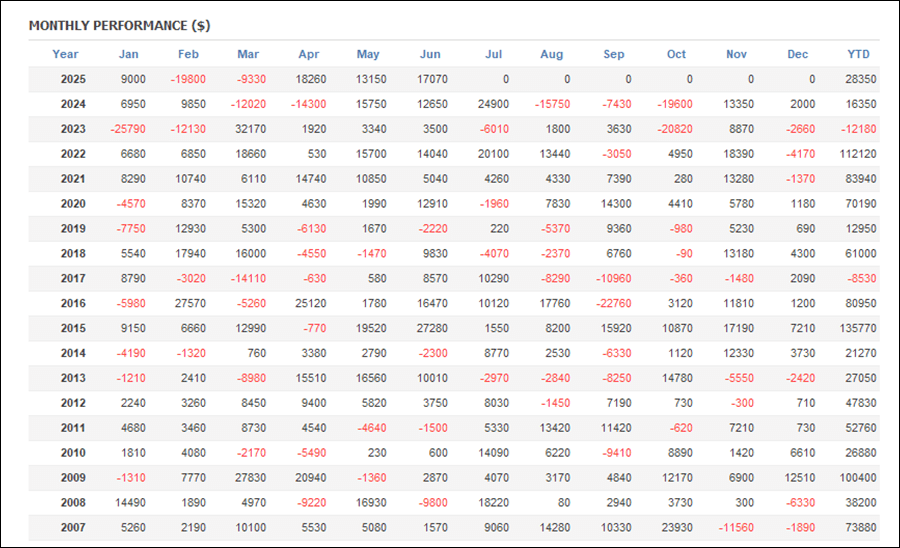Click the Jul column header

coord(494,54)
